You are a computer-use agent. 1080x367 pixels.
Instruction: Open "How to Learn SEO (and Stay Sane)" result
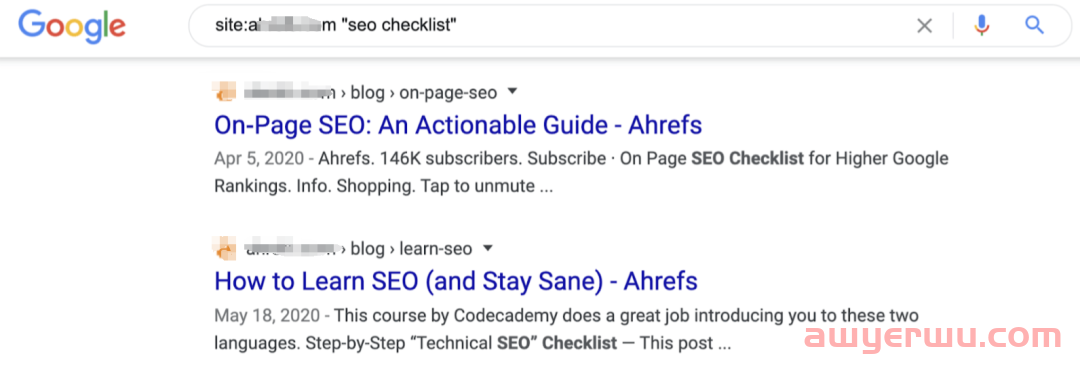(x=456, y=281)
